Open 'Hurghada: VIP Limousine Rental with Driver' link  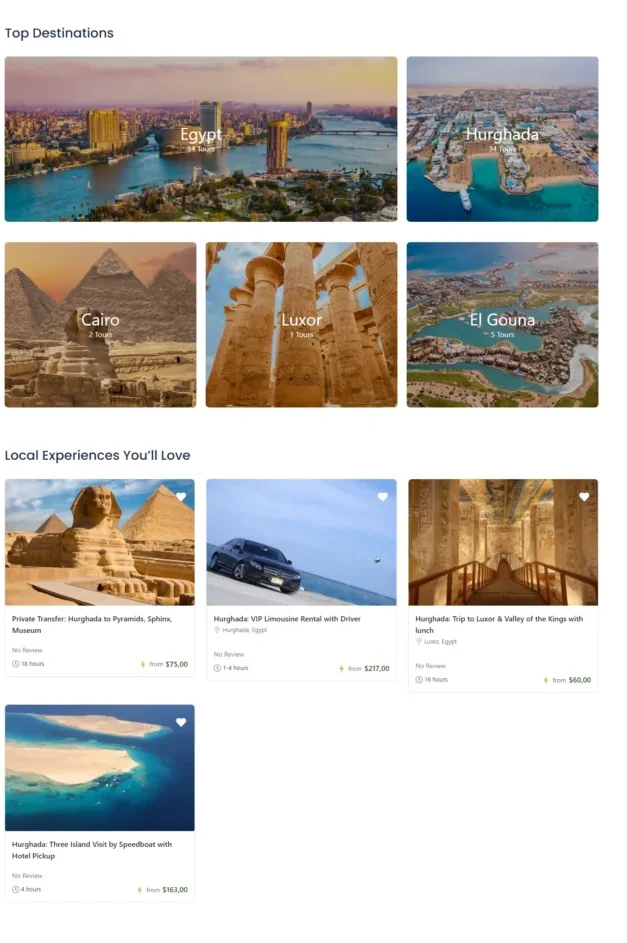click(x=287, y=618)
